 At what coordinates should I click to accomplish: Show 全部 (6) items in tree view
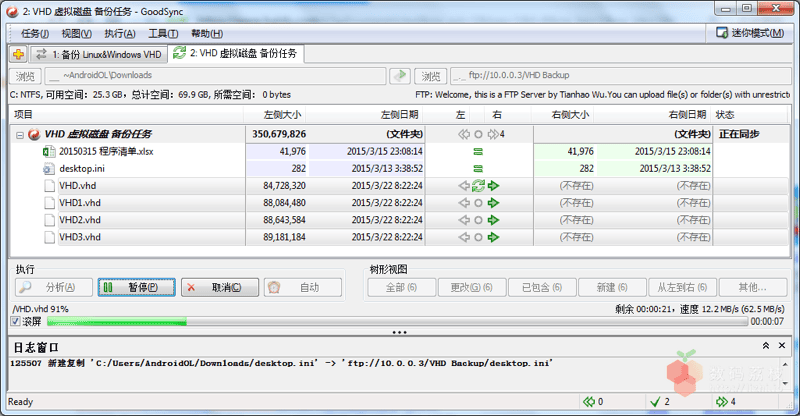[x=402, y=287]
